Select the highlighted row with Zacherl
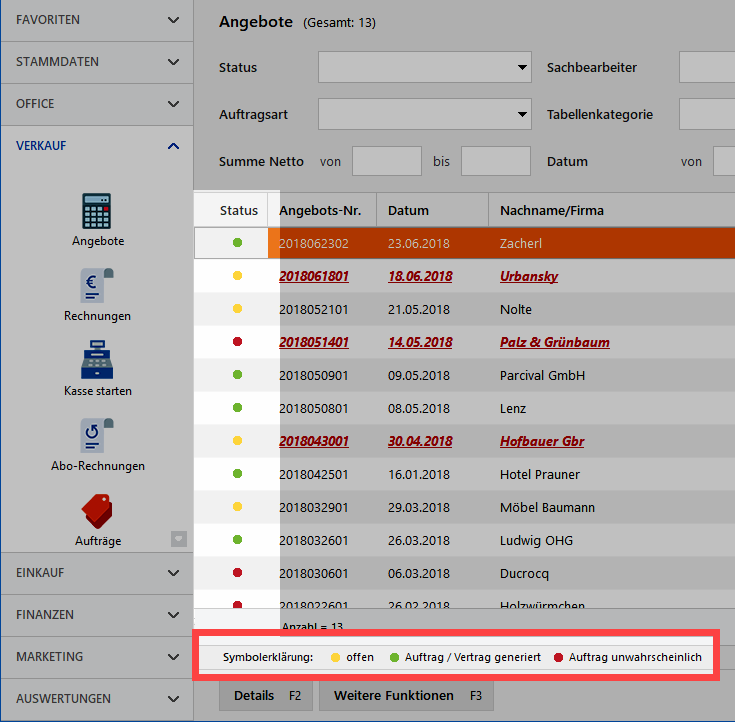The height and width of the screenshot is (722, 735). [x=465, y=243]
